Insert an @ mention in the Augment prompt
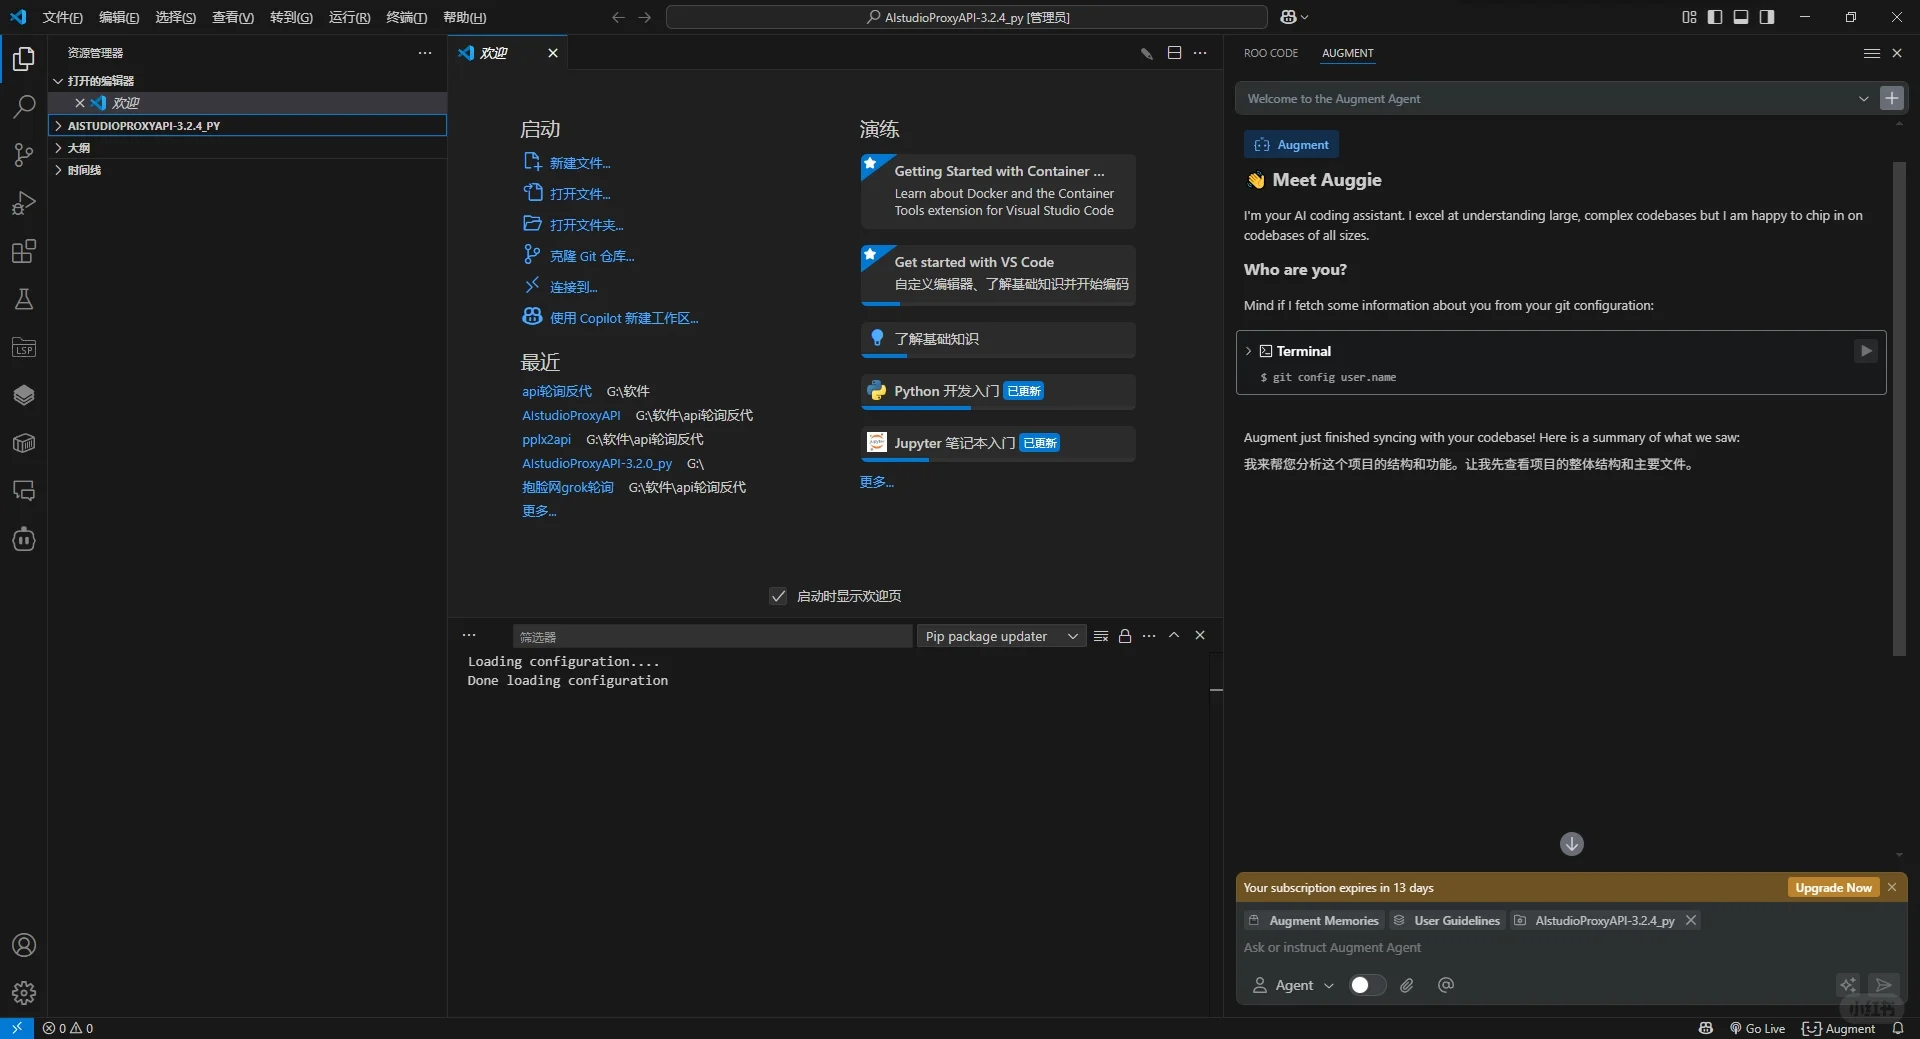The width and height of the screenshot is (1920, 1039). point(1446,985)
